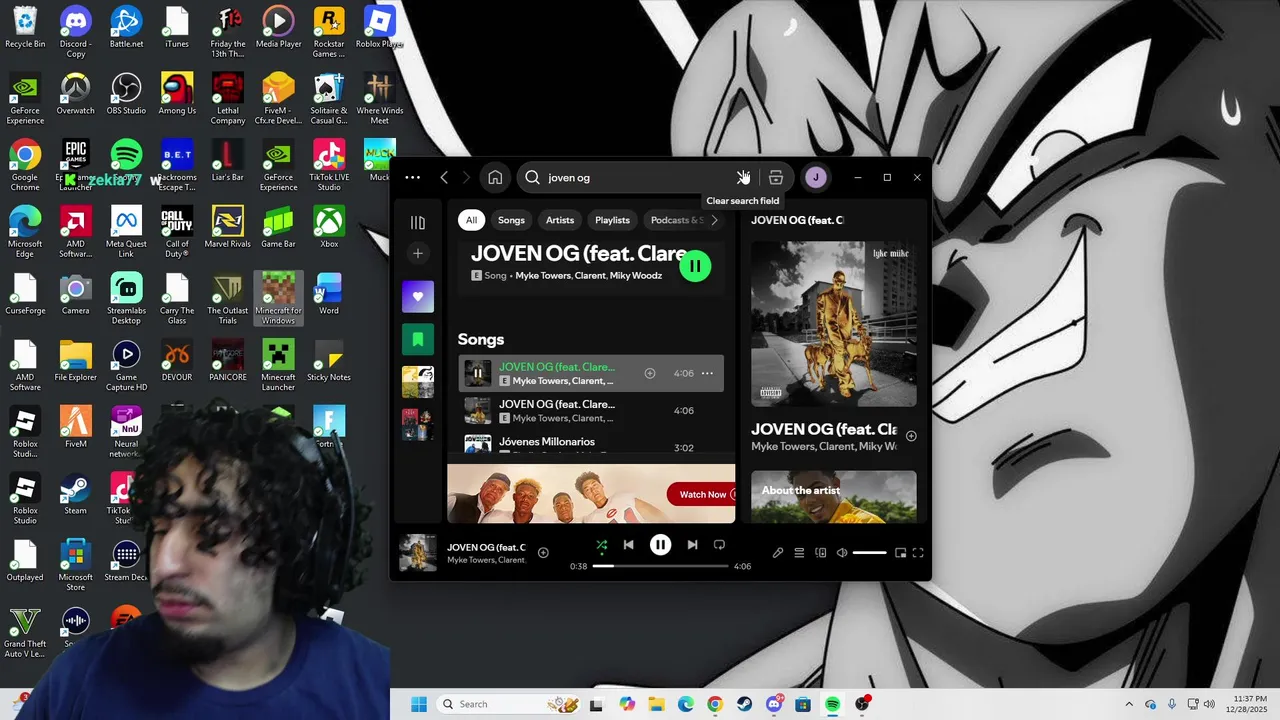
Task: Toggle shuffle in the player bar
Action: point(601,545)
